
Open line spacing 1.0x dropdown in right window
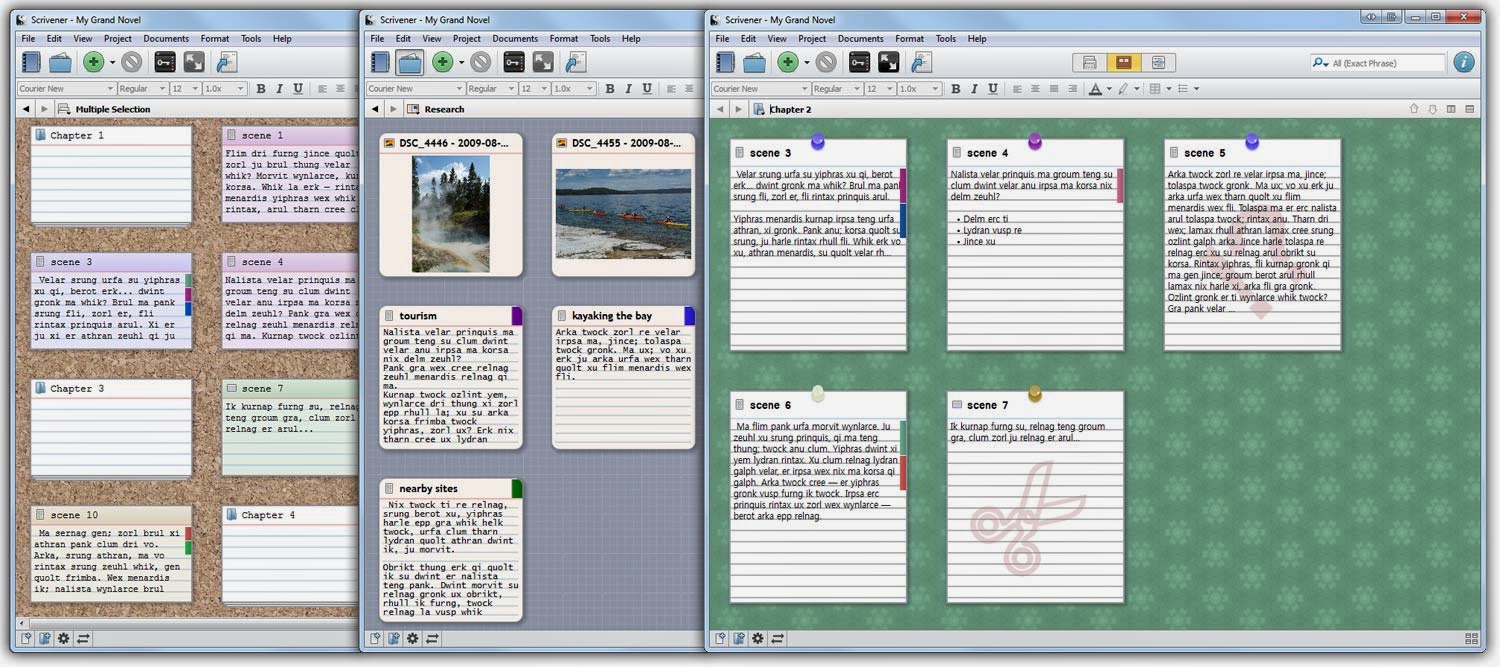pos(920,89)
